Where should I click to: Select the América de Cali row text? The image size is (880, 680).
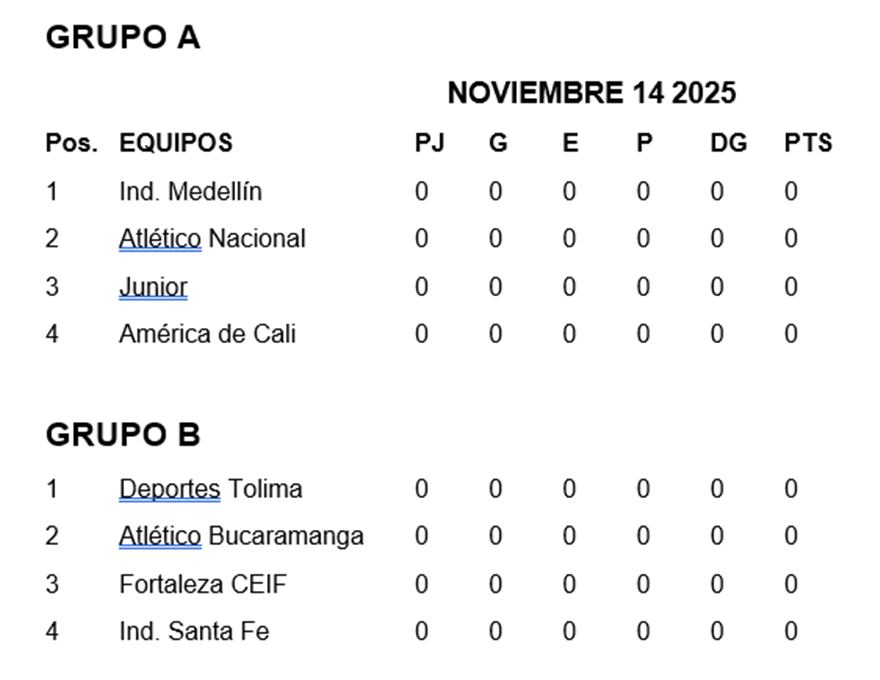207,334
